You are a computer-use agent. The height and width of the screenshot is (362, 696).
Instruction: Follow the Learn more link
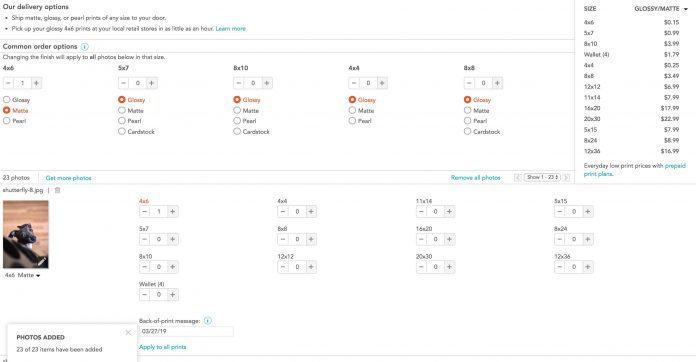point(230,28)
